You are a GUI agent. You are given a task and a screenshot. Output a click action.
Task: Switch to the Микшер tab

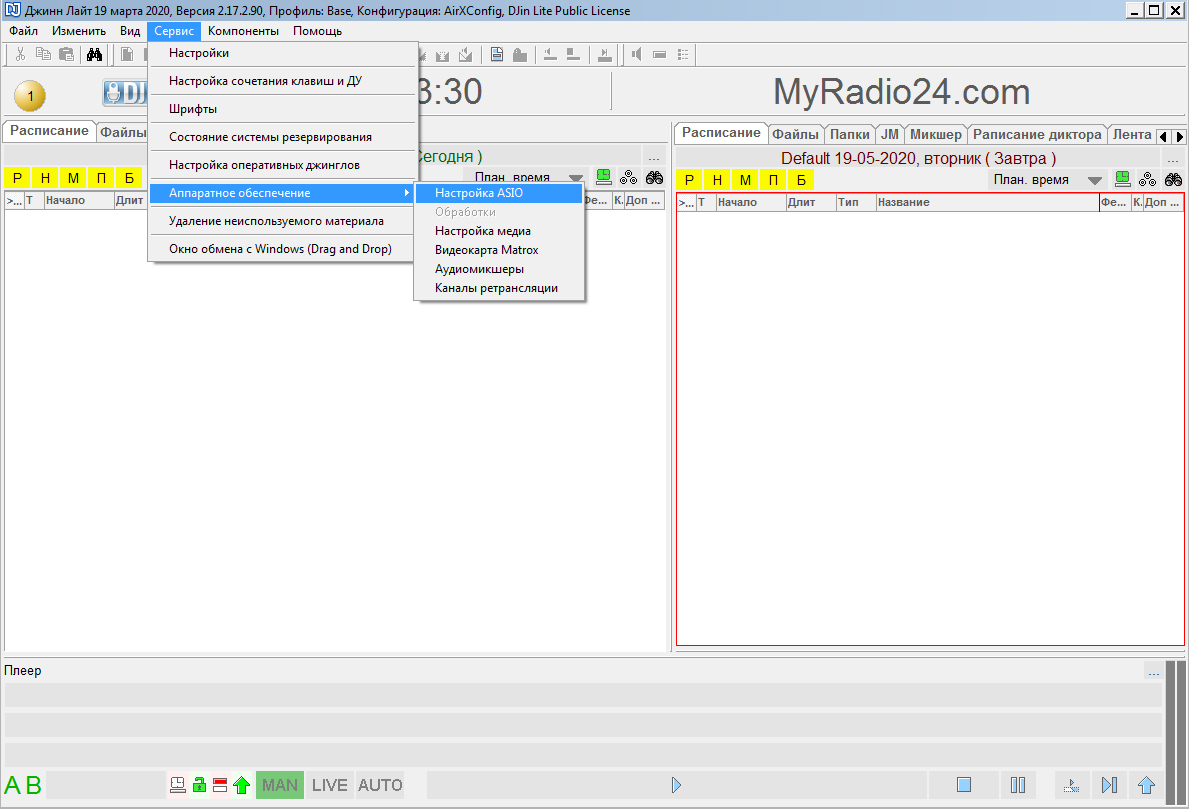click(x=935, y=134)
